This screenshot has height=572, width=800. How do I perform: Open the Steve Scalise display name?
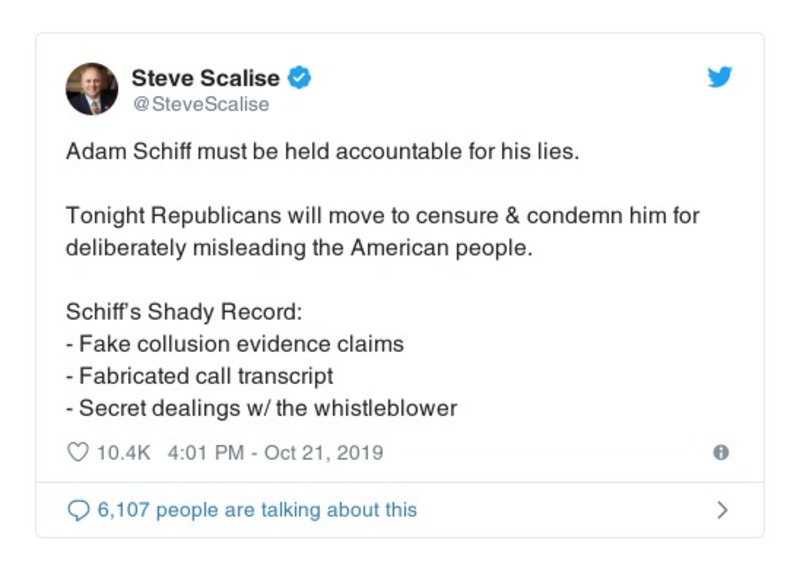[206, 77]
